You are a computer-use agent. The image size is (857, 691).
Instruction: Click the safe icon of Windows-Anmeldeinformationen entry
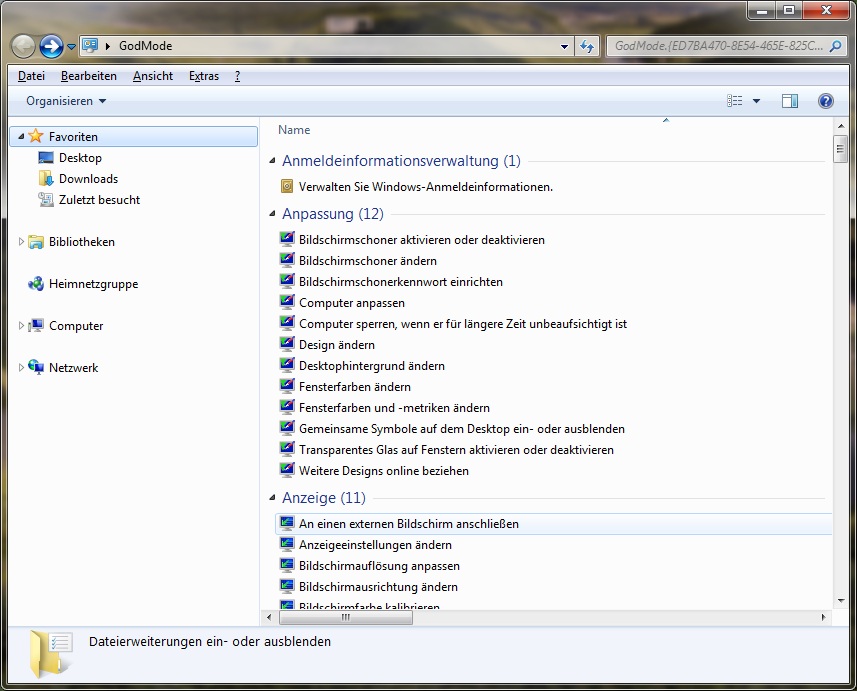(x=287, y=186)
